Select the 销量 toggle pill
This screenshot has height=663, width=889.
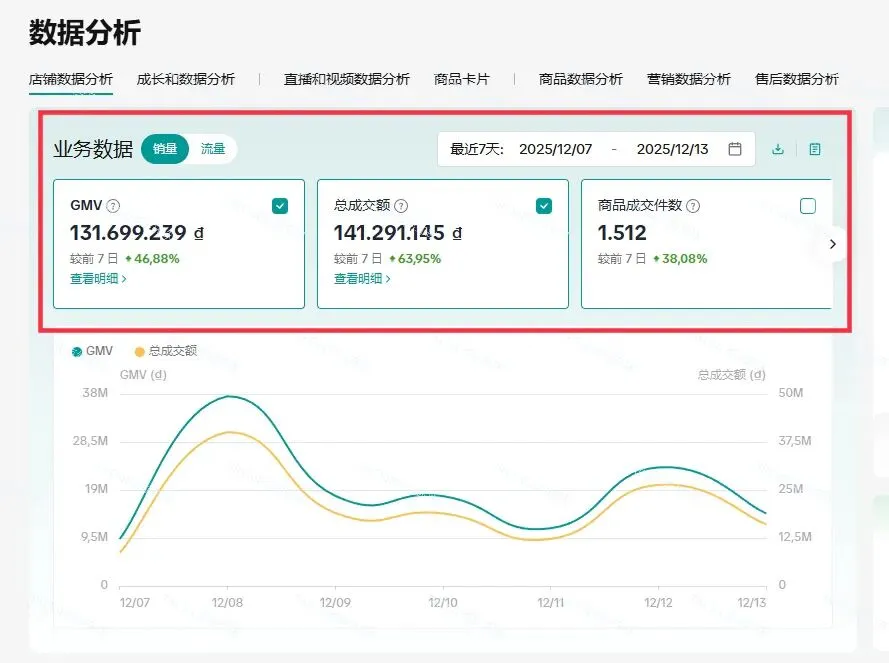(165, 149)
